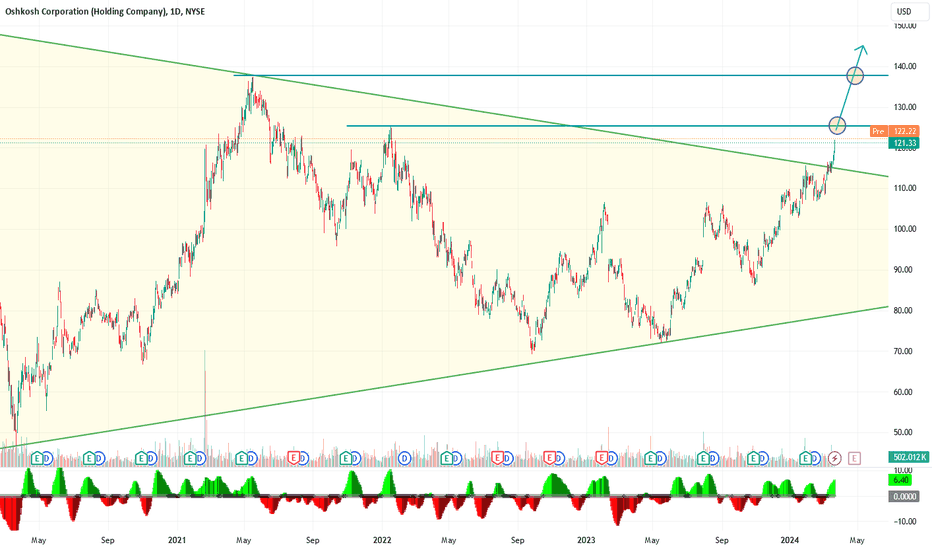Click the 2022 label on time axis
This screenshot has height=550, width=932.
[x=382, y=540]
